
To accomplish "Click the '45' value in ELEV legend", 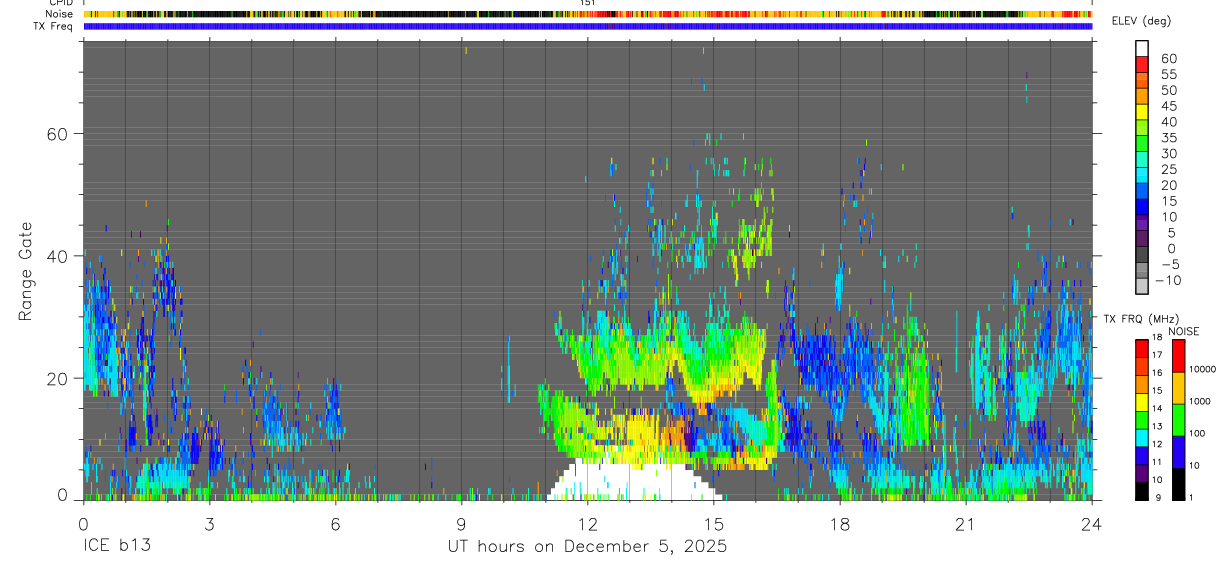I will pyautogui.click(x=1168, y=106).
